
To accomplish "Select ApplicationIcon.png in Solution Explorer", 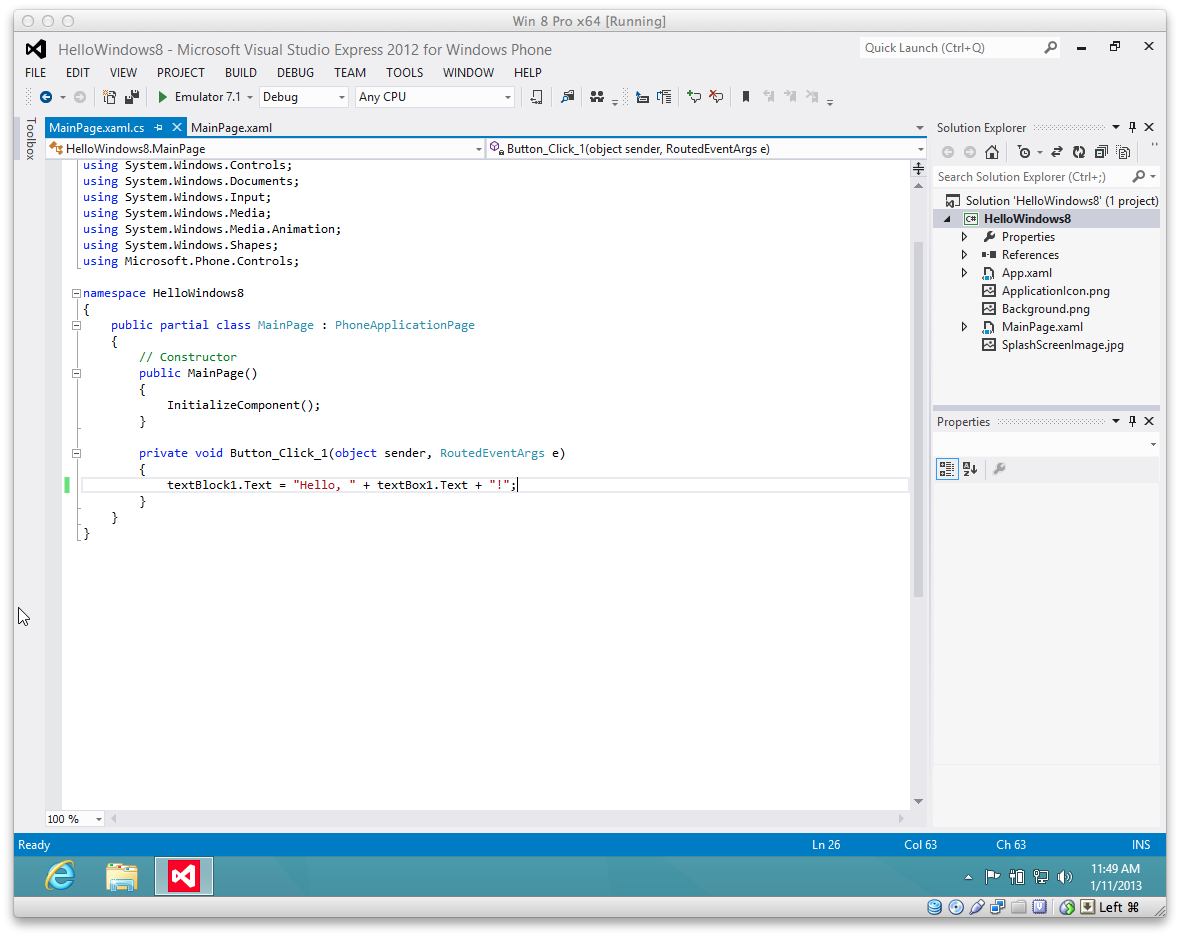I will 1055,291.
